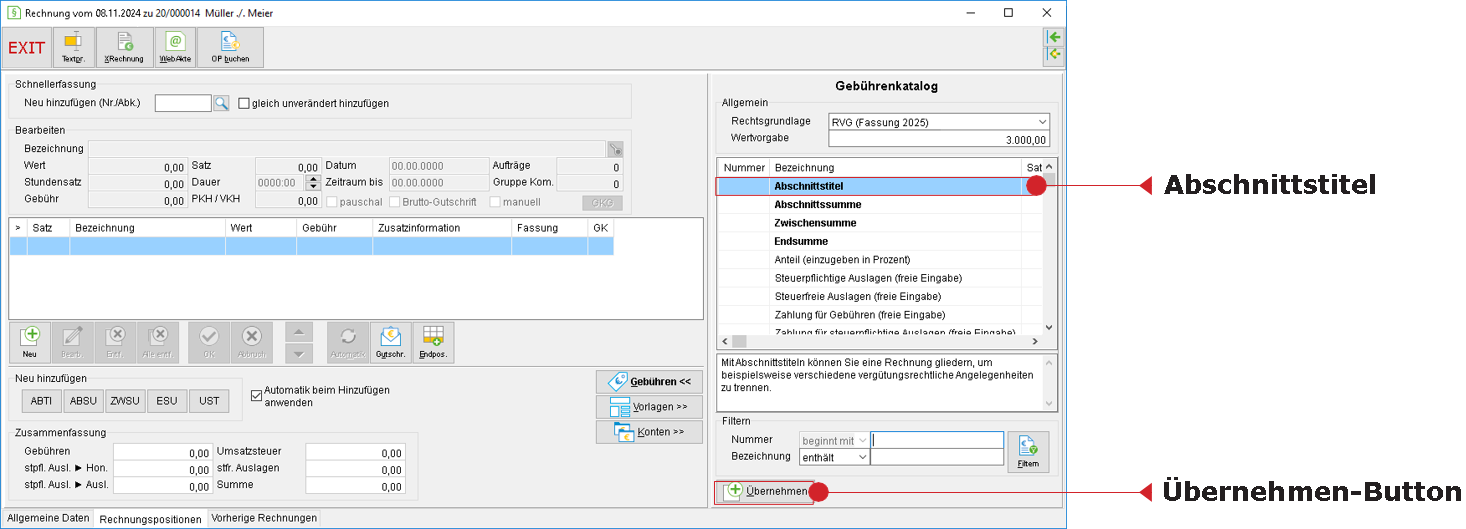This screenshot has width=1466, height=529.
Task: Click the Bearb. edit icon
Action: tap(72, 342)
